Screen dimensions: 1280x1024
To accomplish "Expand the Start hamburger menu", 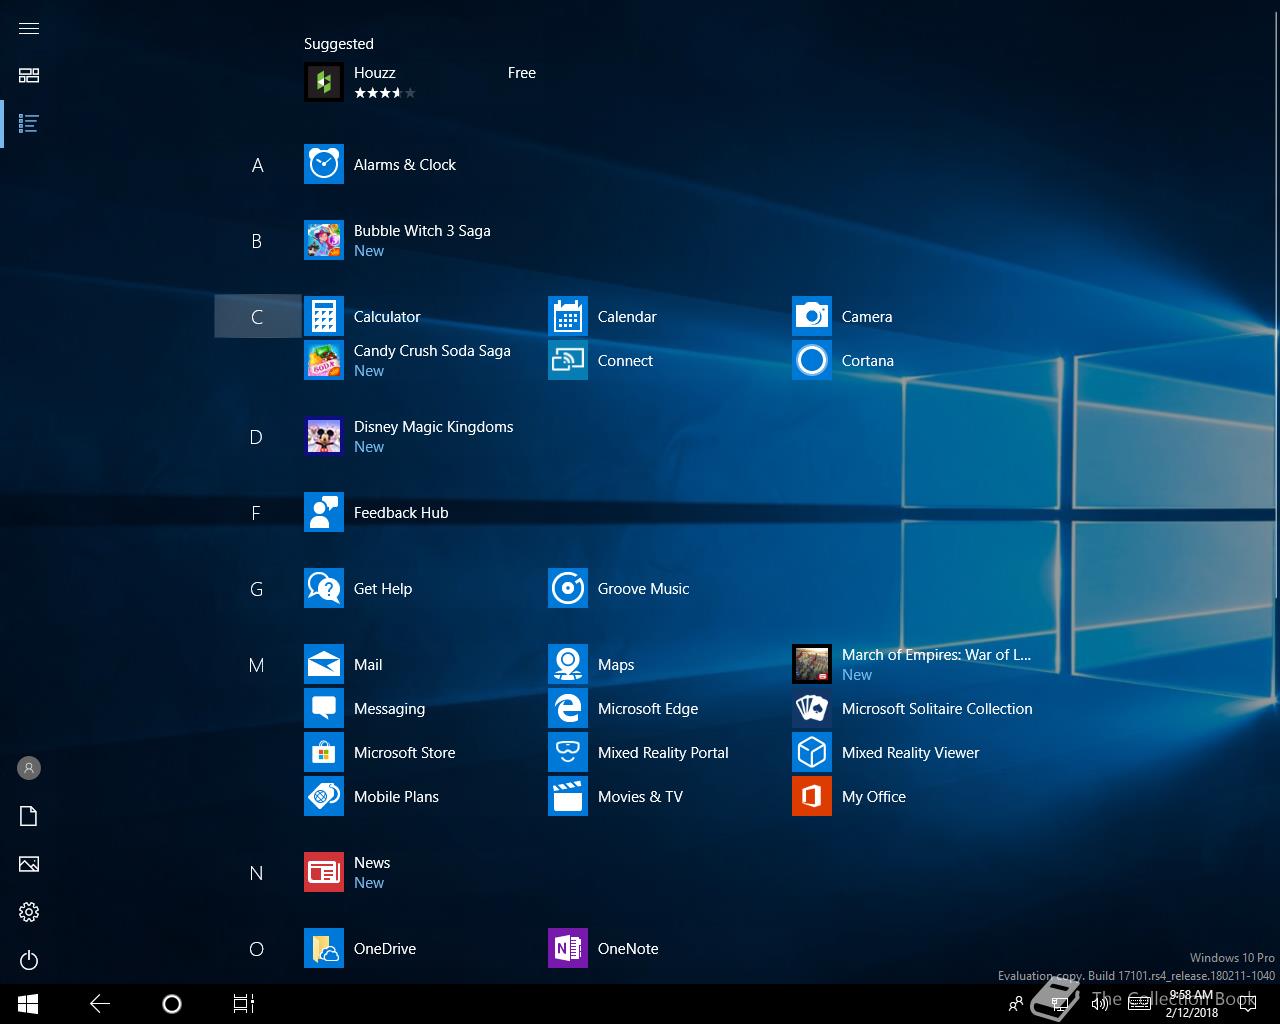I will coord(29,28).
